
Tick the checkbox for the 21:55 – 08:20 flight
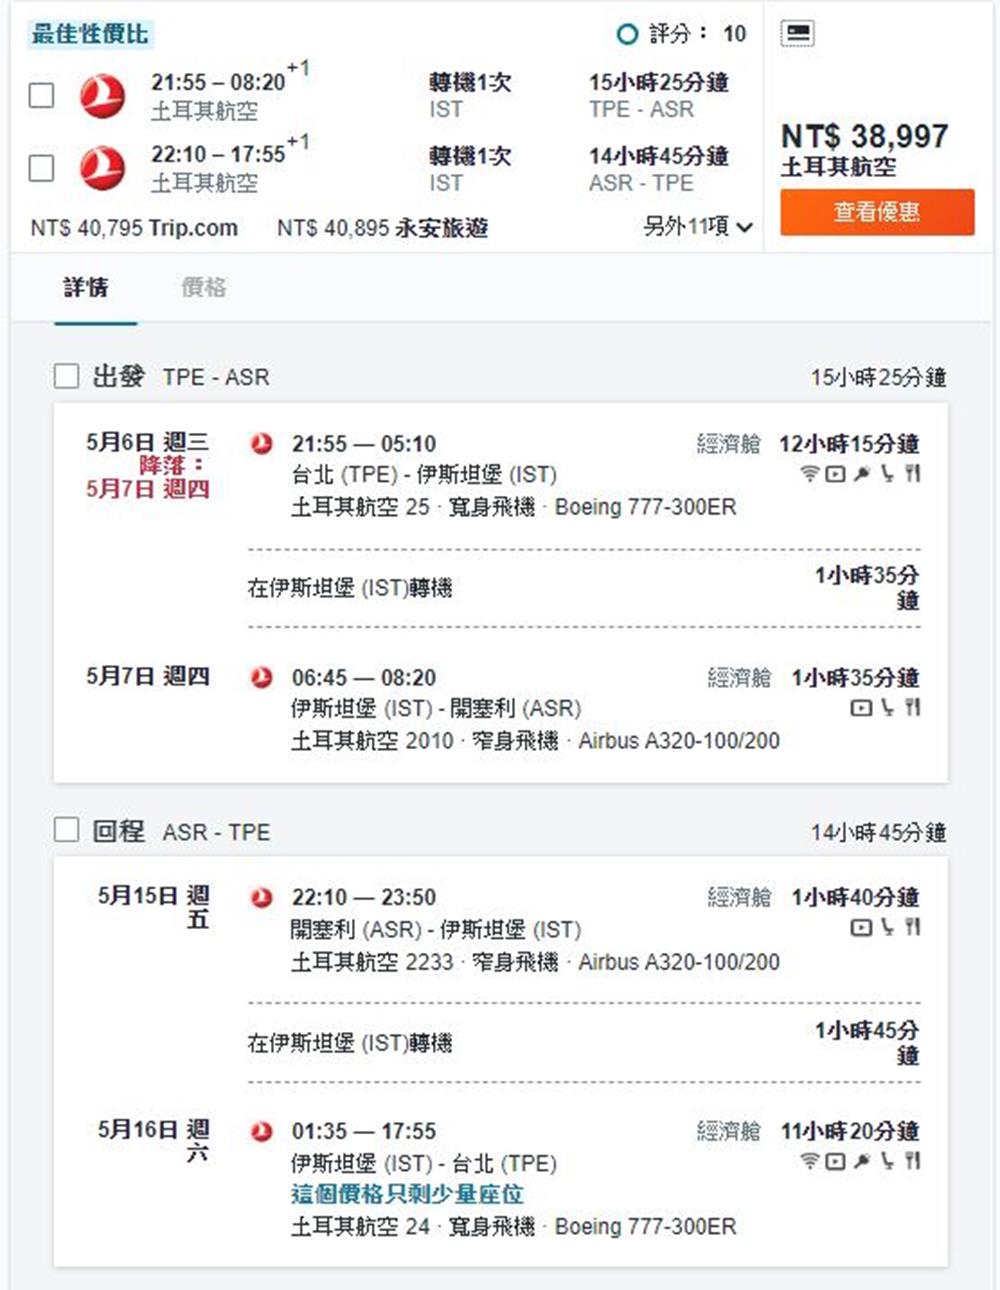pos(41,96)
